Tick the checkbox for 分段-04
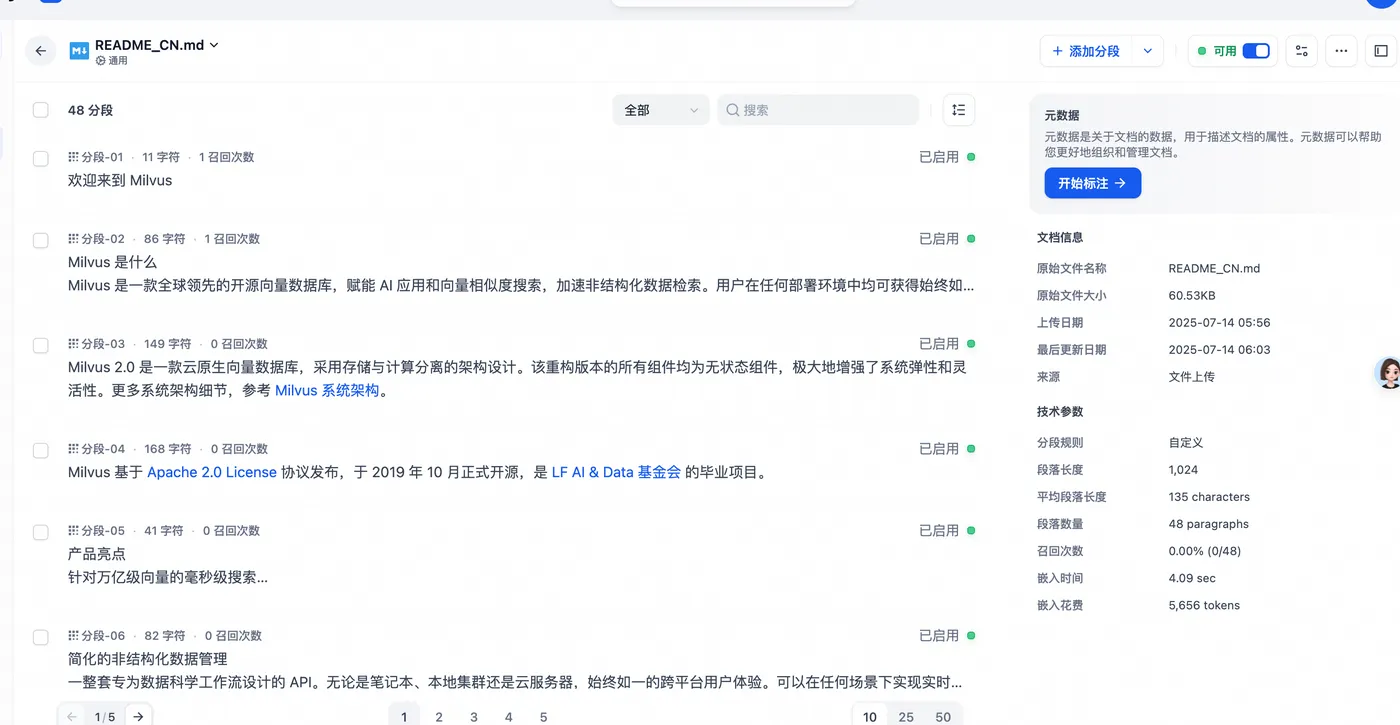The height and width of the screenshot is (725, 1400). coord(41,450)
